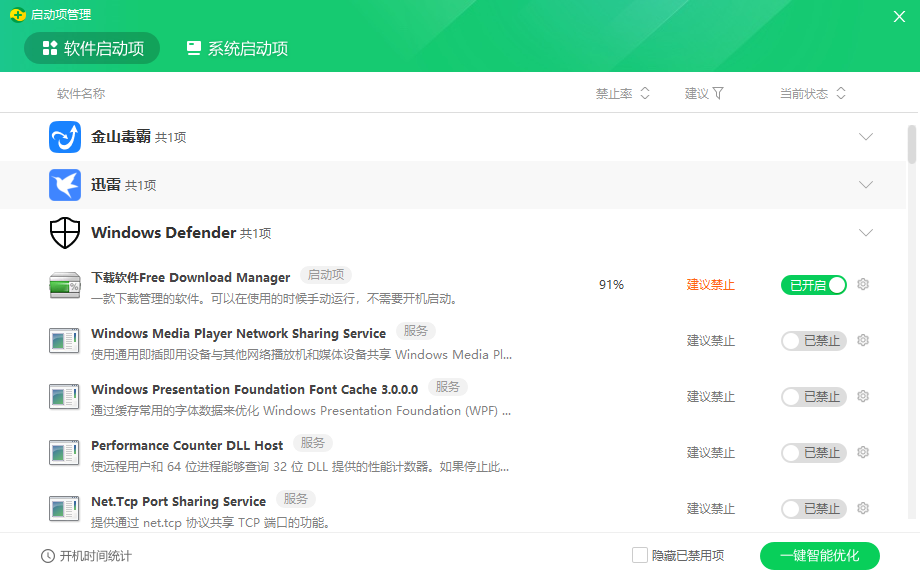Image resolution: width=920 pixels, height=580 pixels.
Task: Click 服务 tag beside Performance Counter DLL Host
Action: point(313,443)
